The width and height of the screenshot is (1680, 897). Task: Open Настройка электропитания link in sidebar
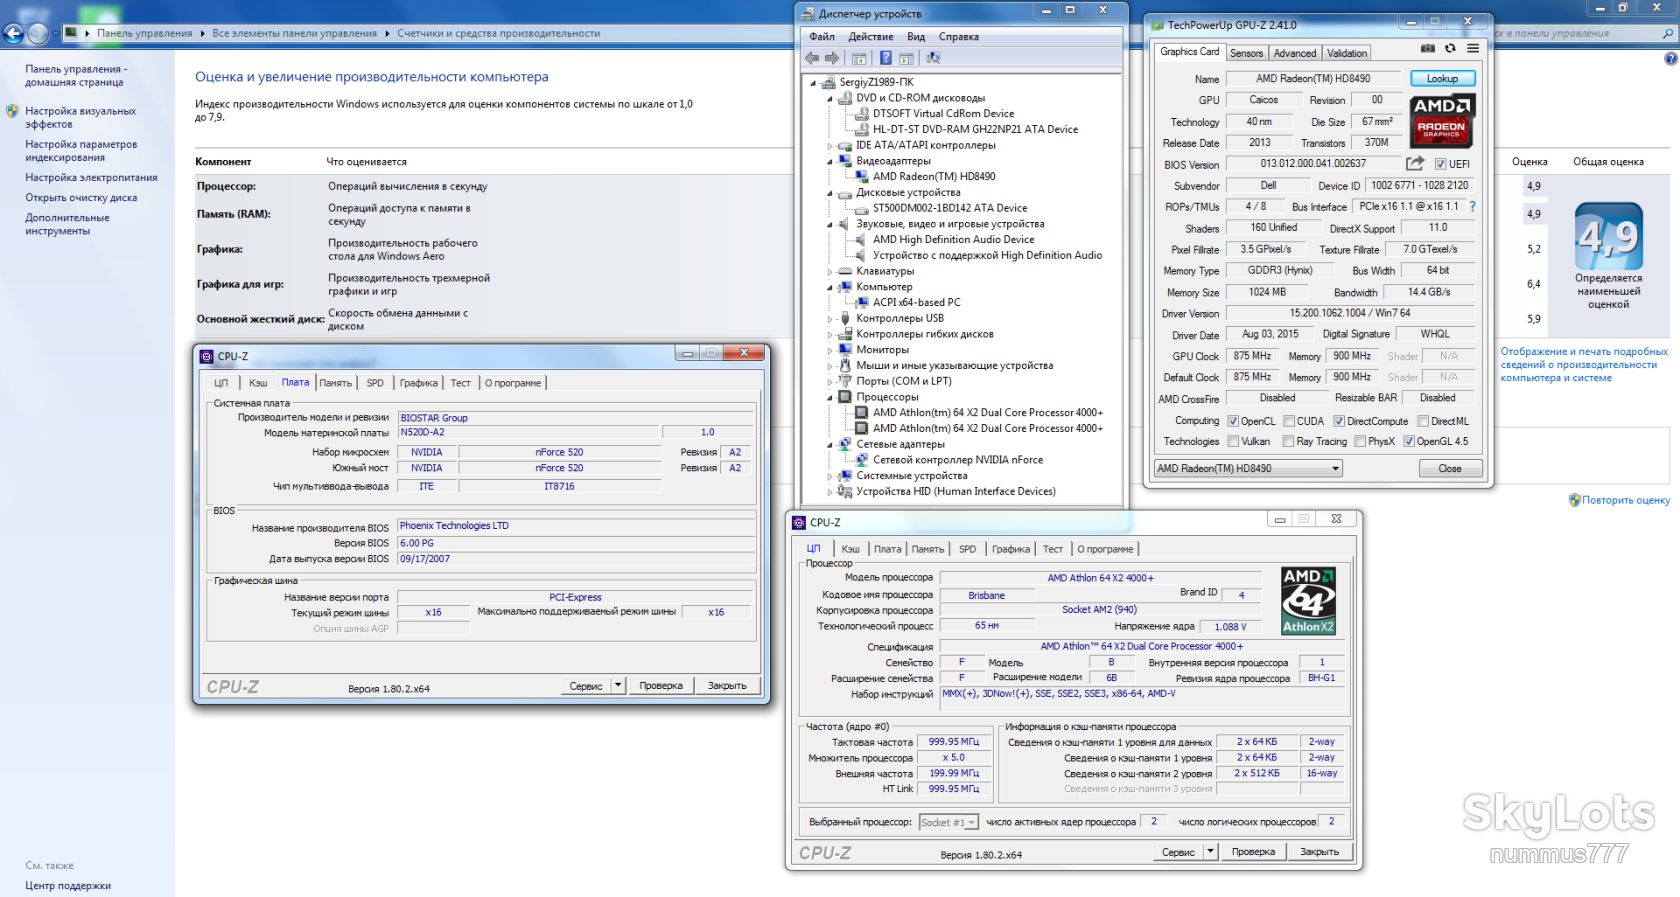pos(91,178)
